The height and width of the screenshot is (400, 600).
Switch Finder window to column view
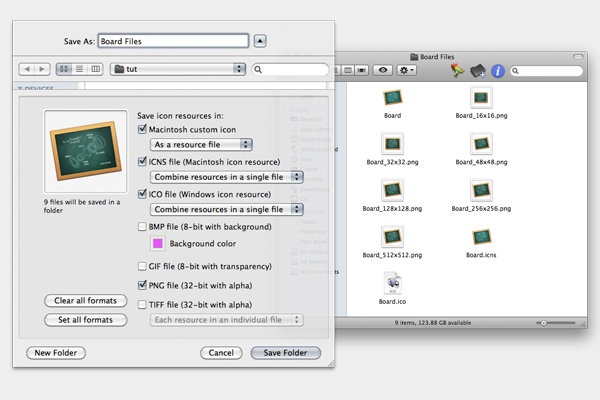[348, 70]
